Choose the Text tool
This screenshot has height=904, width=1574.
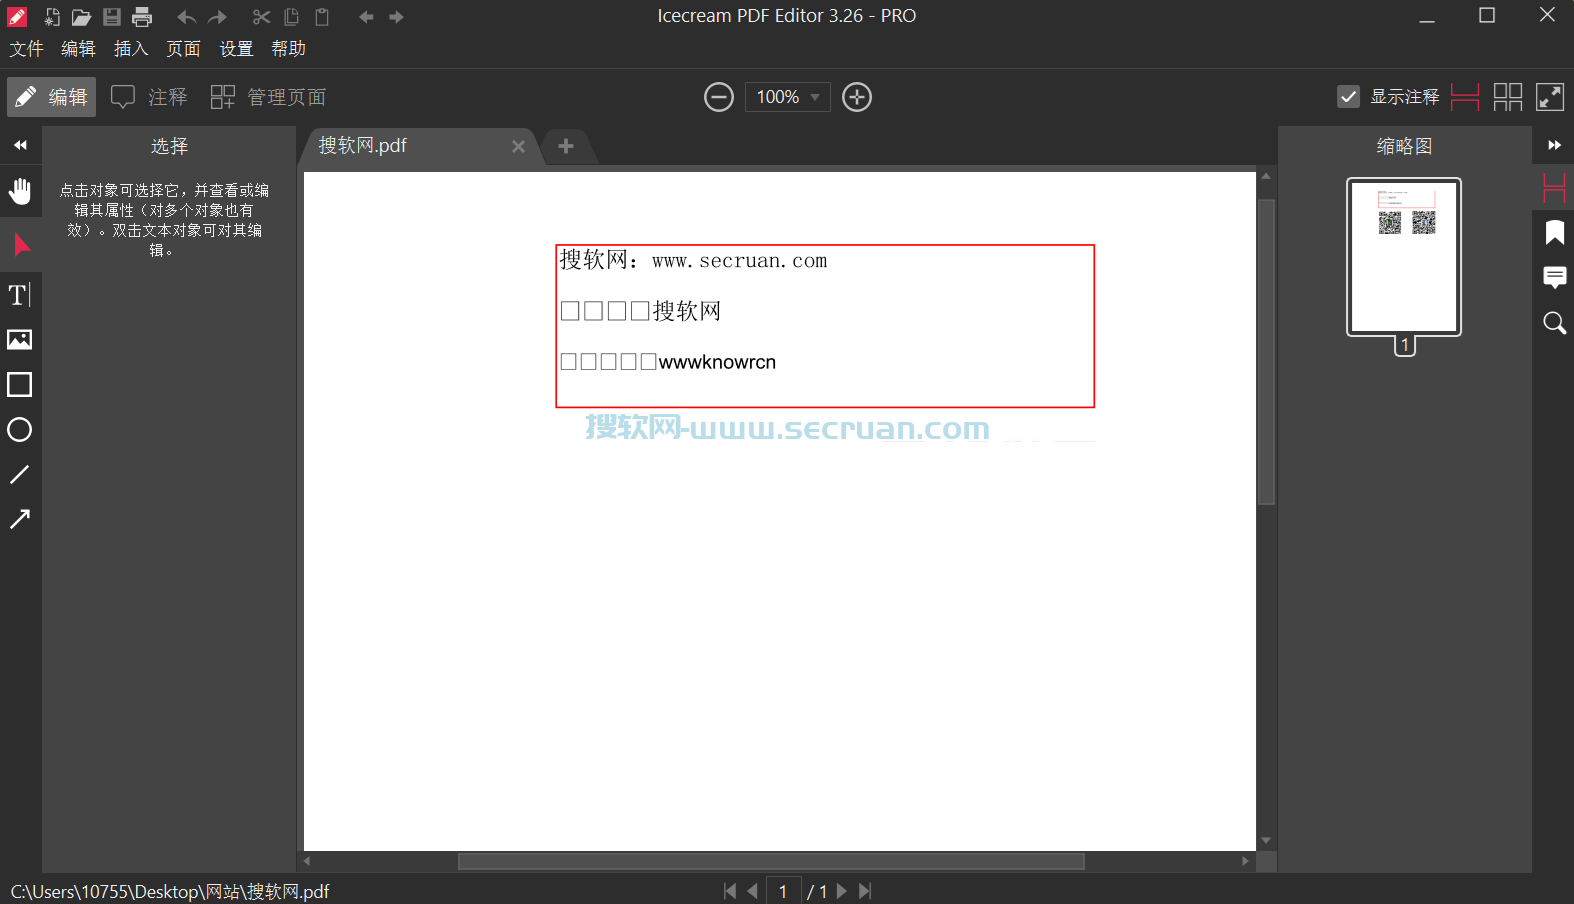20,295
